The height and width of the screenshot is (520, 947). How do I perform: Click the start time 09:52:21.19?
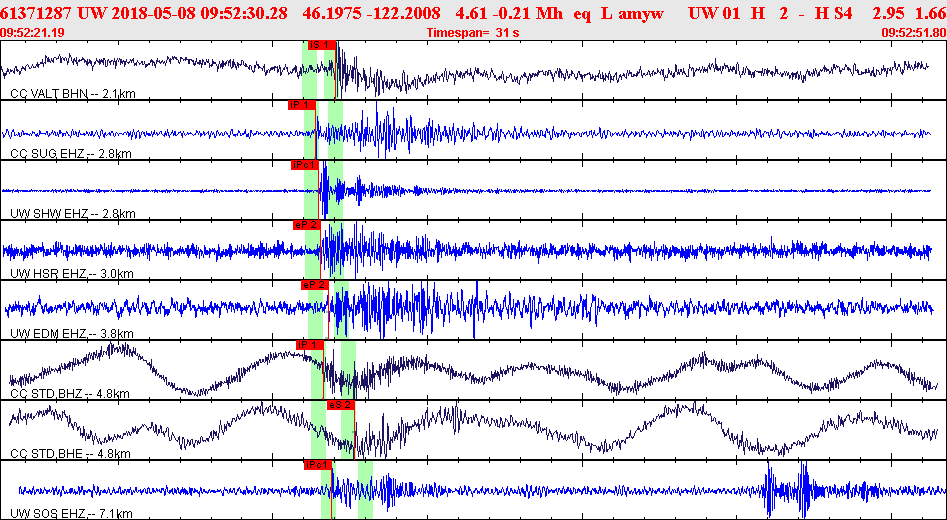(x=33, y=33)
